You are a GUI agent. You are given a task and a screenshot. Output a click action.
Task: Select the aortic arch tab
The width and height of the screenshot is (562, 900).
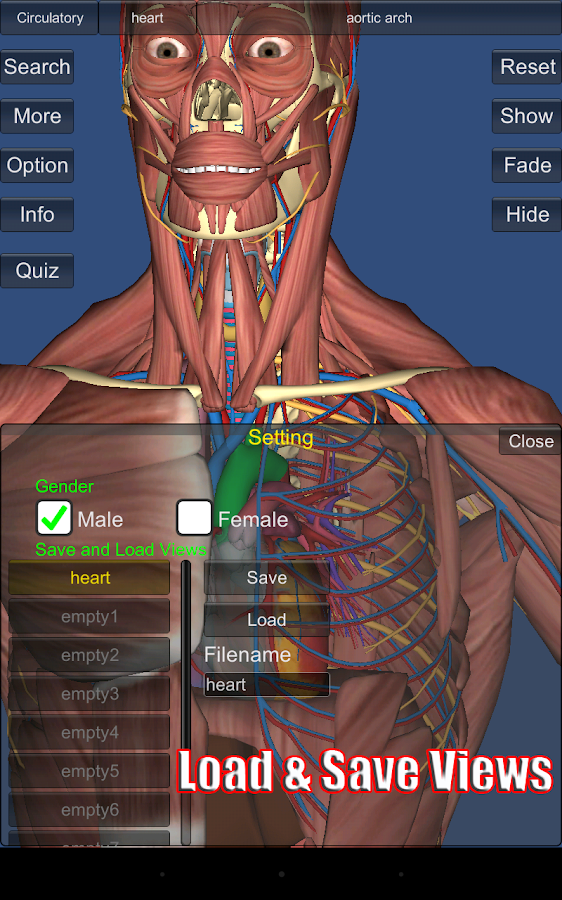(x=379, y=18)
